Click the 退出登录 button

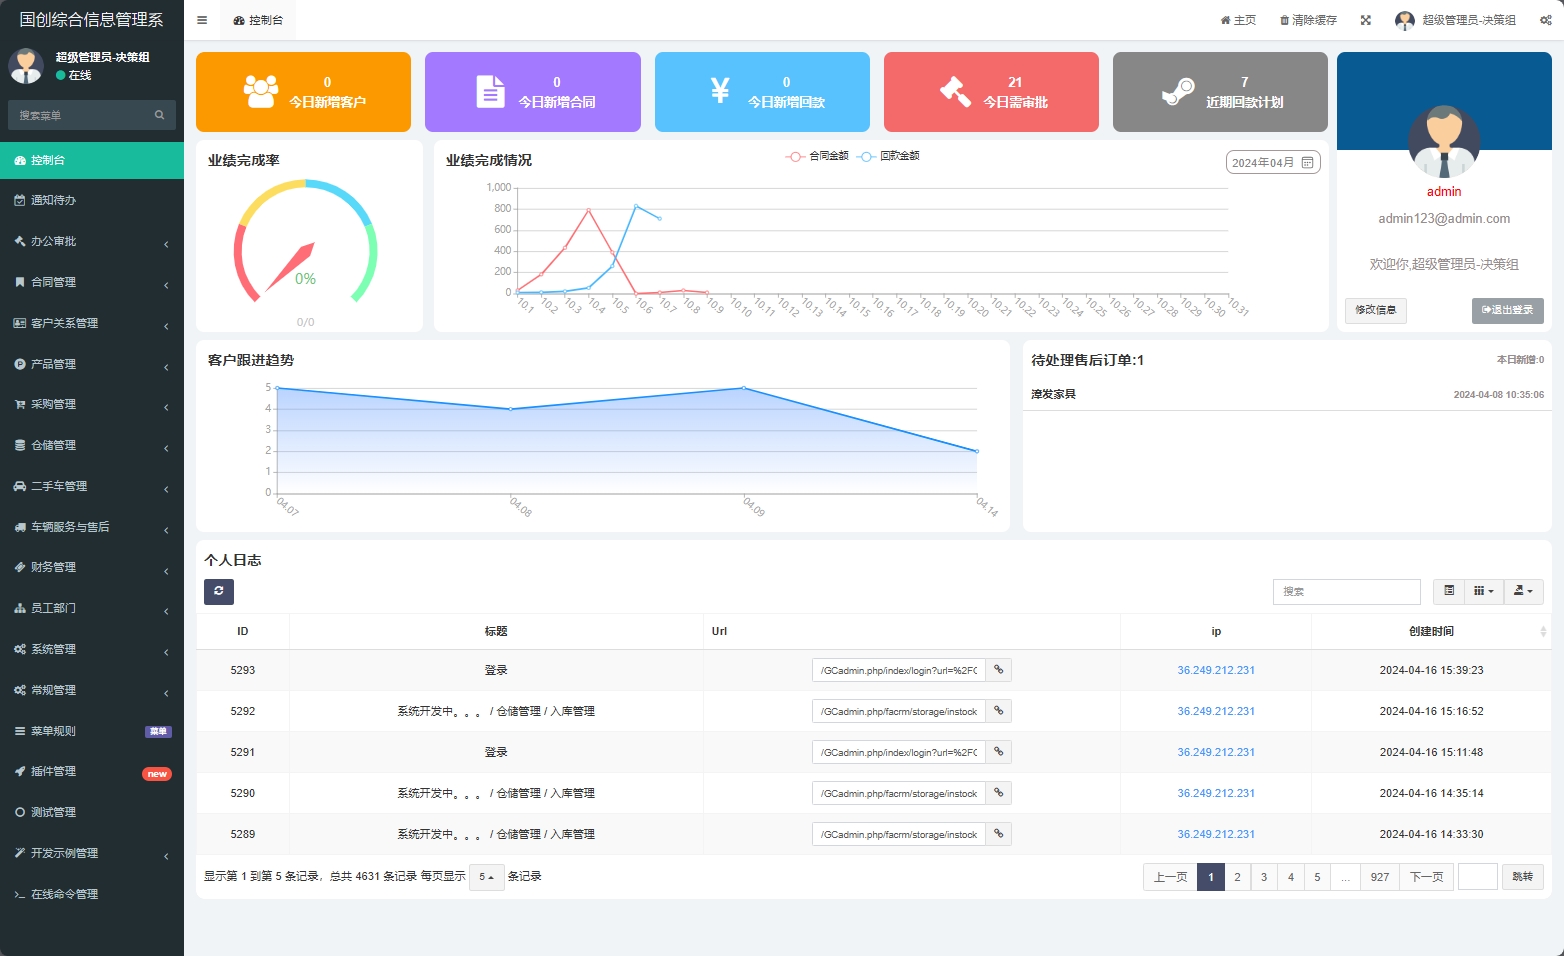pyautogui.click(x=1507, y=310)
